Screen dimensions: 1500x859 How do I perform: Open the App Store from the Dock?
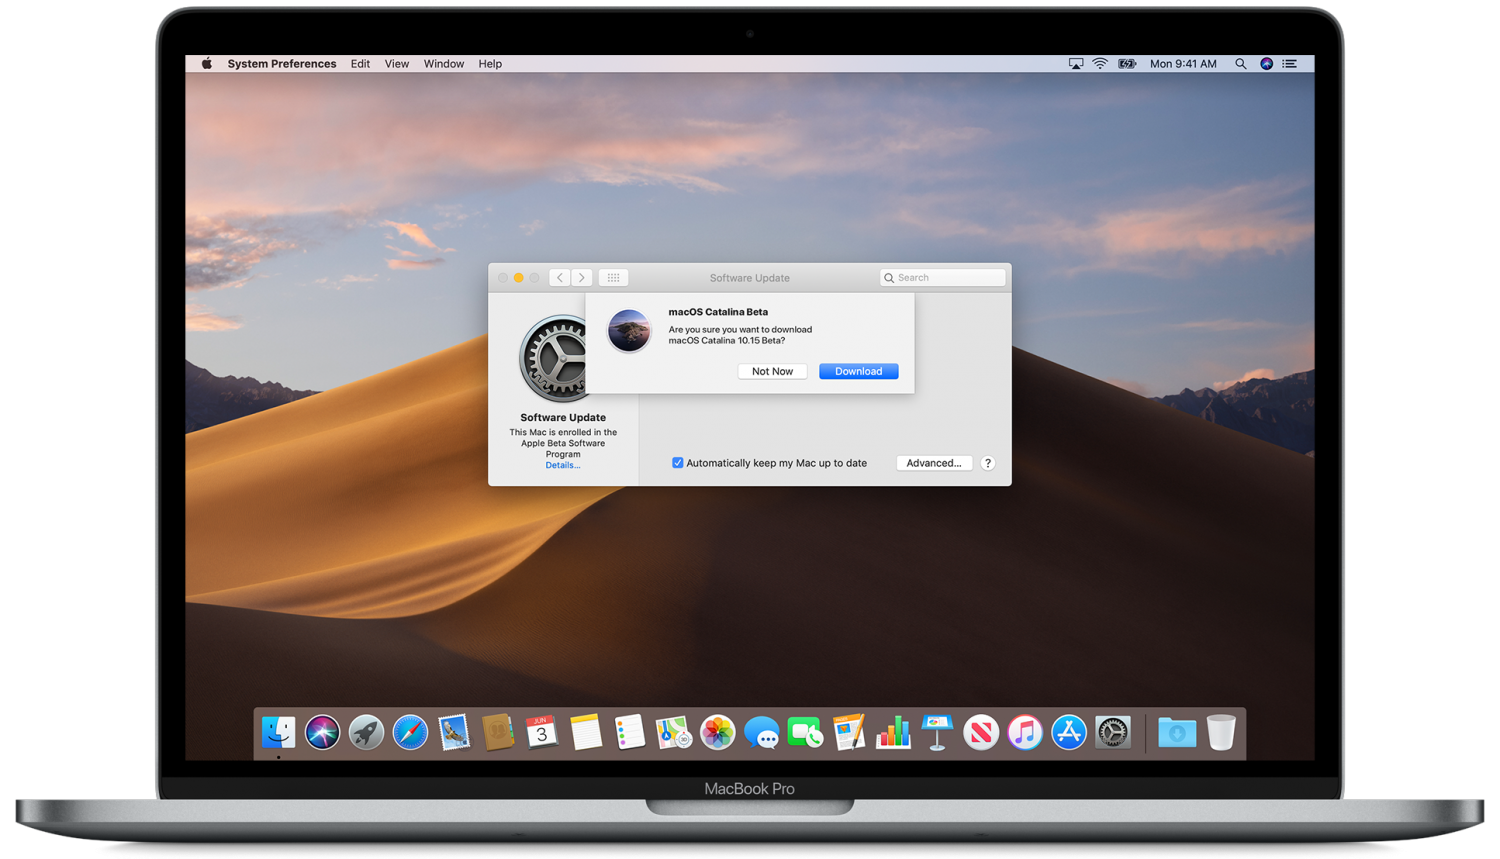click(1068, 733)
